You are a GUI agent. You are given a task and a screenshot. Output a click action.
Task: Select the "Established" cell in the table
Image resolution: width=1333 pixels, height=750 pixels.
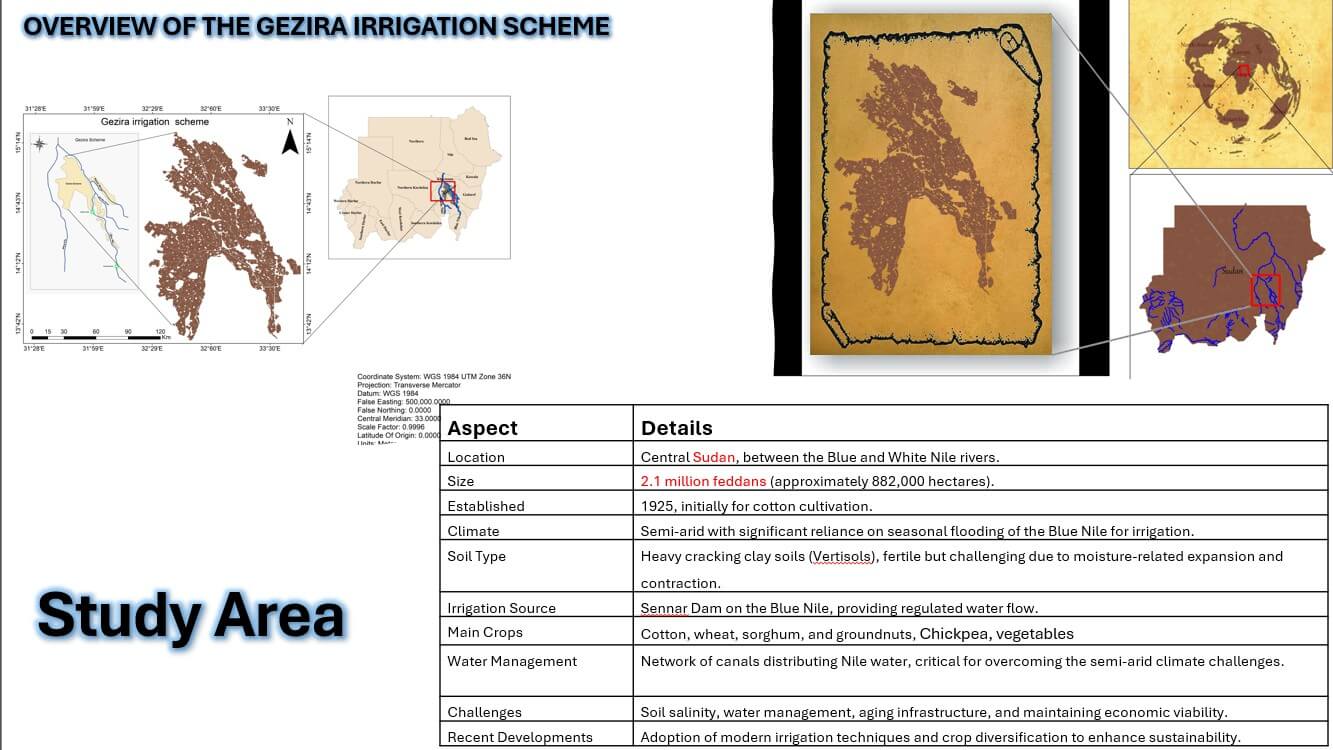(x=536, y=503)
